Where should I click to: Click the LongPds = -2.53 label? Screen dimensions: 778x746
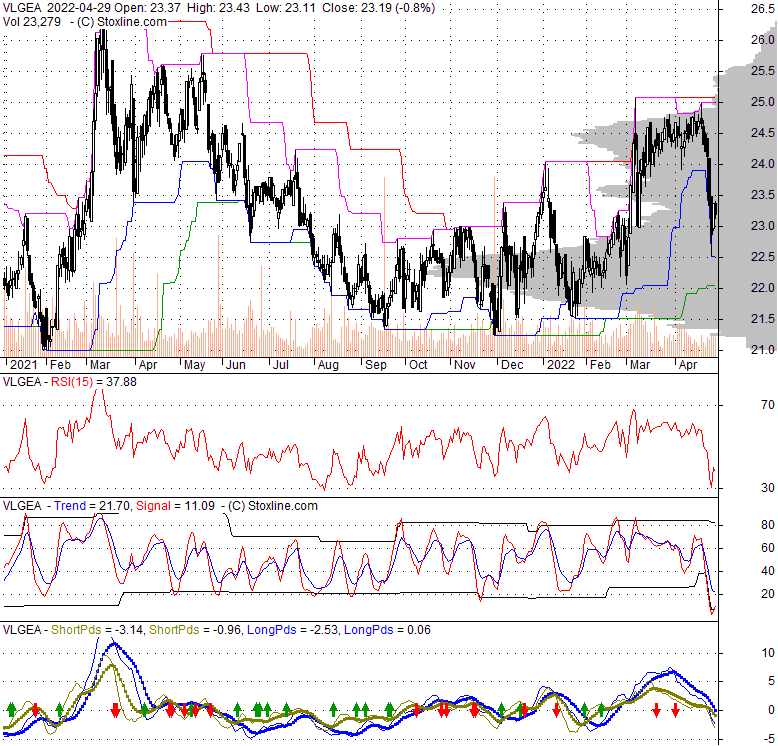click(292, 630)
